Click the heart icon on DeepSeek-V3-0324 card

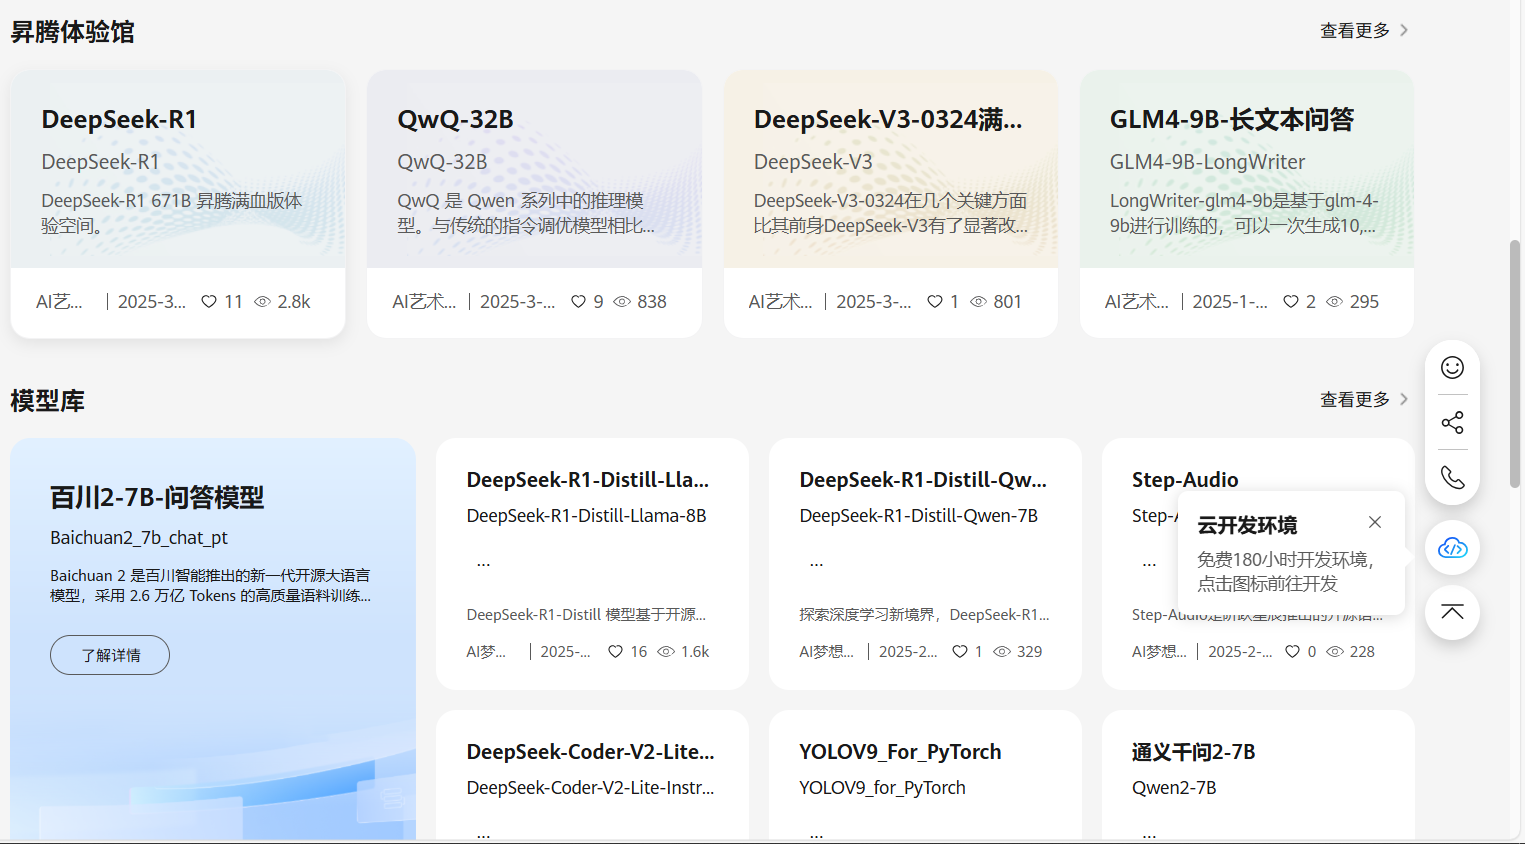pyautogui.click(x=935, y=301)
